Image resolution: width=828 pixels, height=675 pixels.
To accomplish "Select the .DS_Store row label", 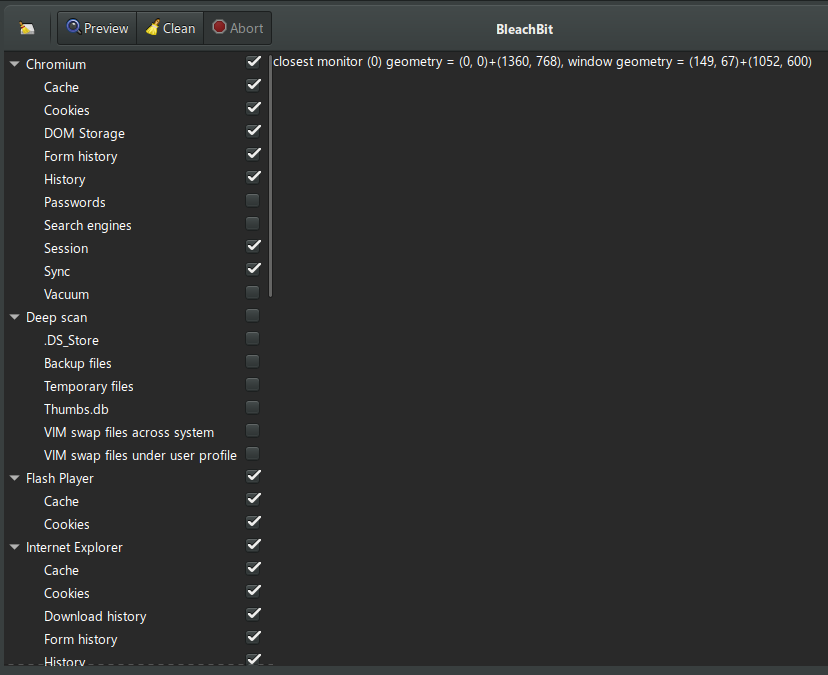I will (71, 341).
